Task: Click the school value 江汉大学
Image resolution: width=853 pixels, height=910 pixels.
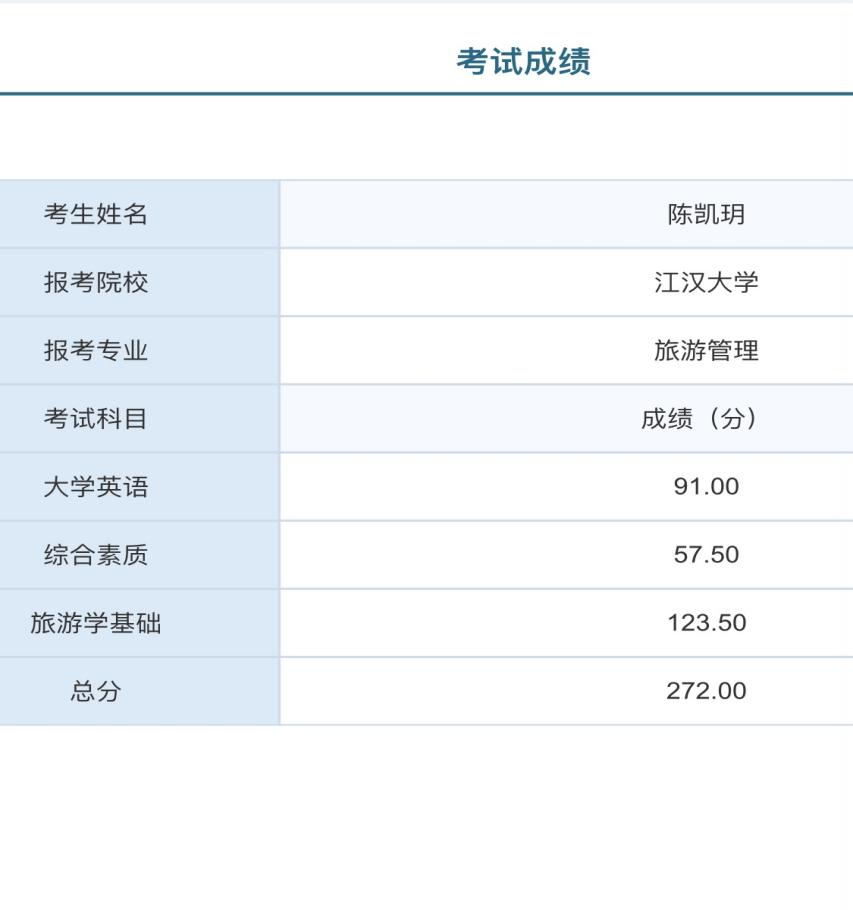Action: pyautogui.click(x=706, y=282)
